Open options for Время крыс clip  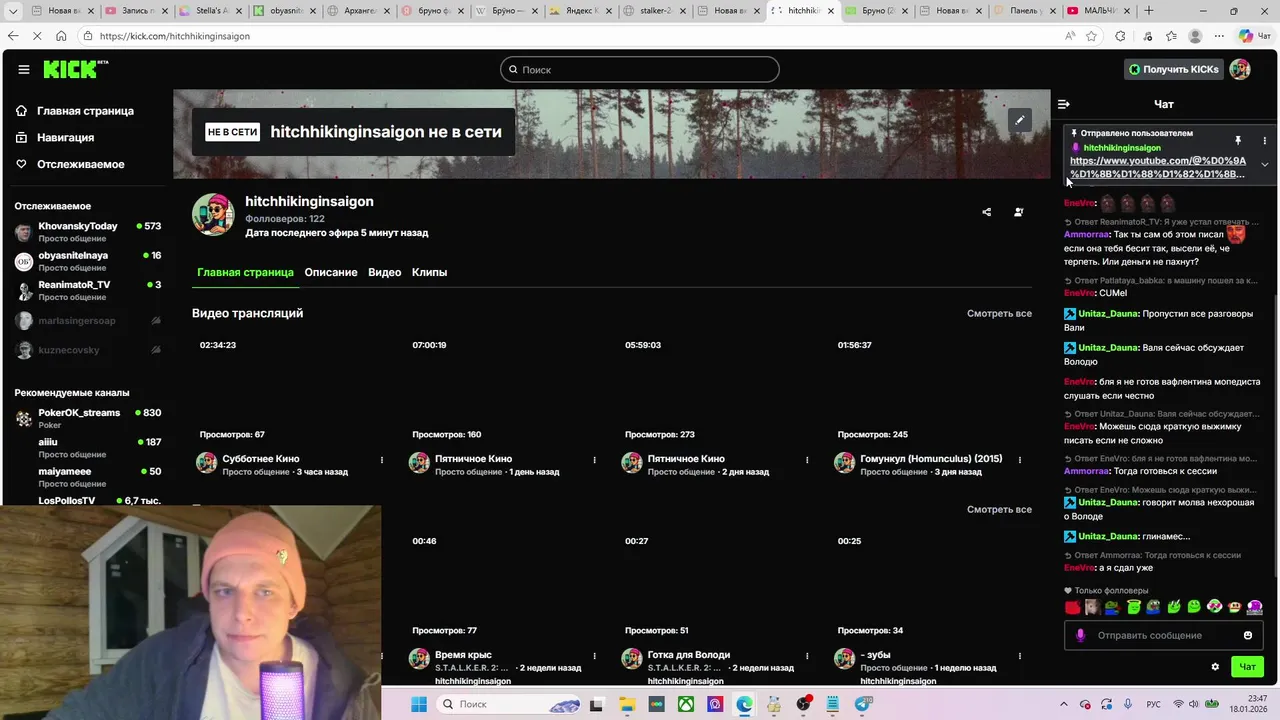click(594, 656)
